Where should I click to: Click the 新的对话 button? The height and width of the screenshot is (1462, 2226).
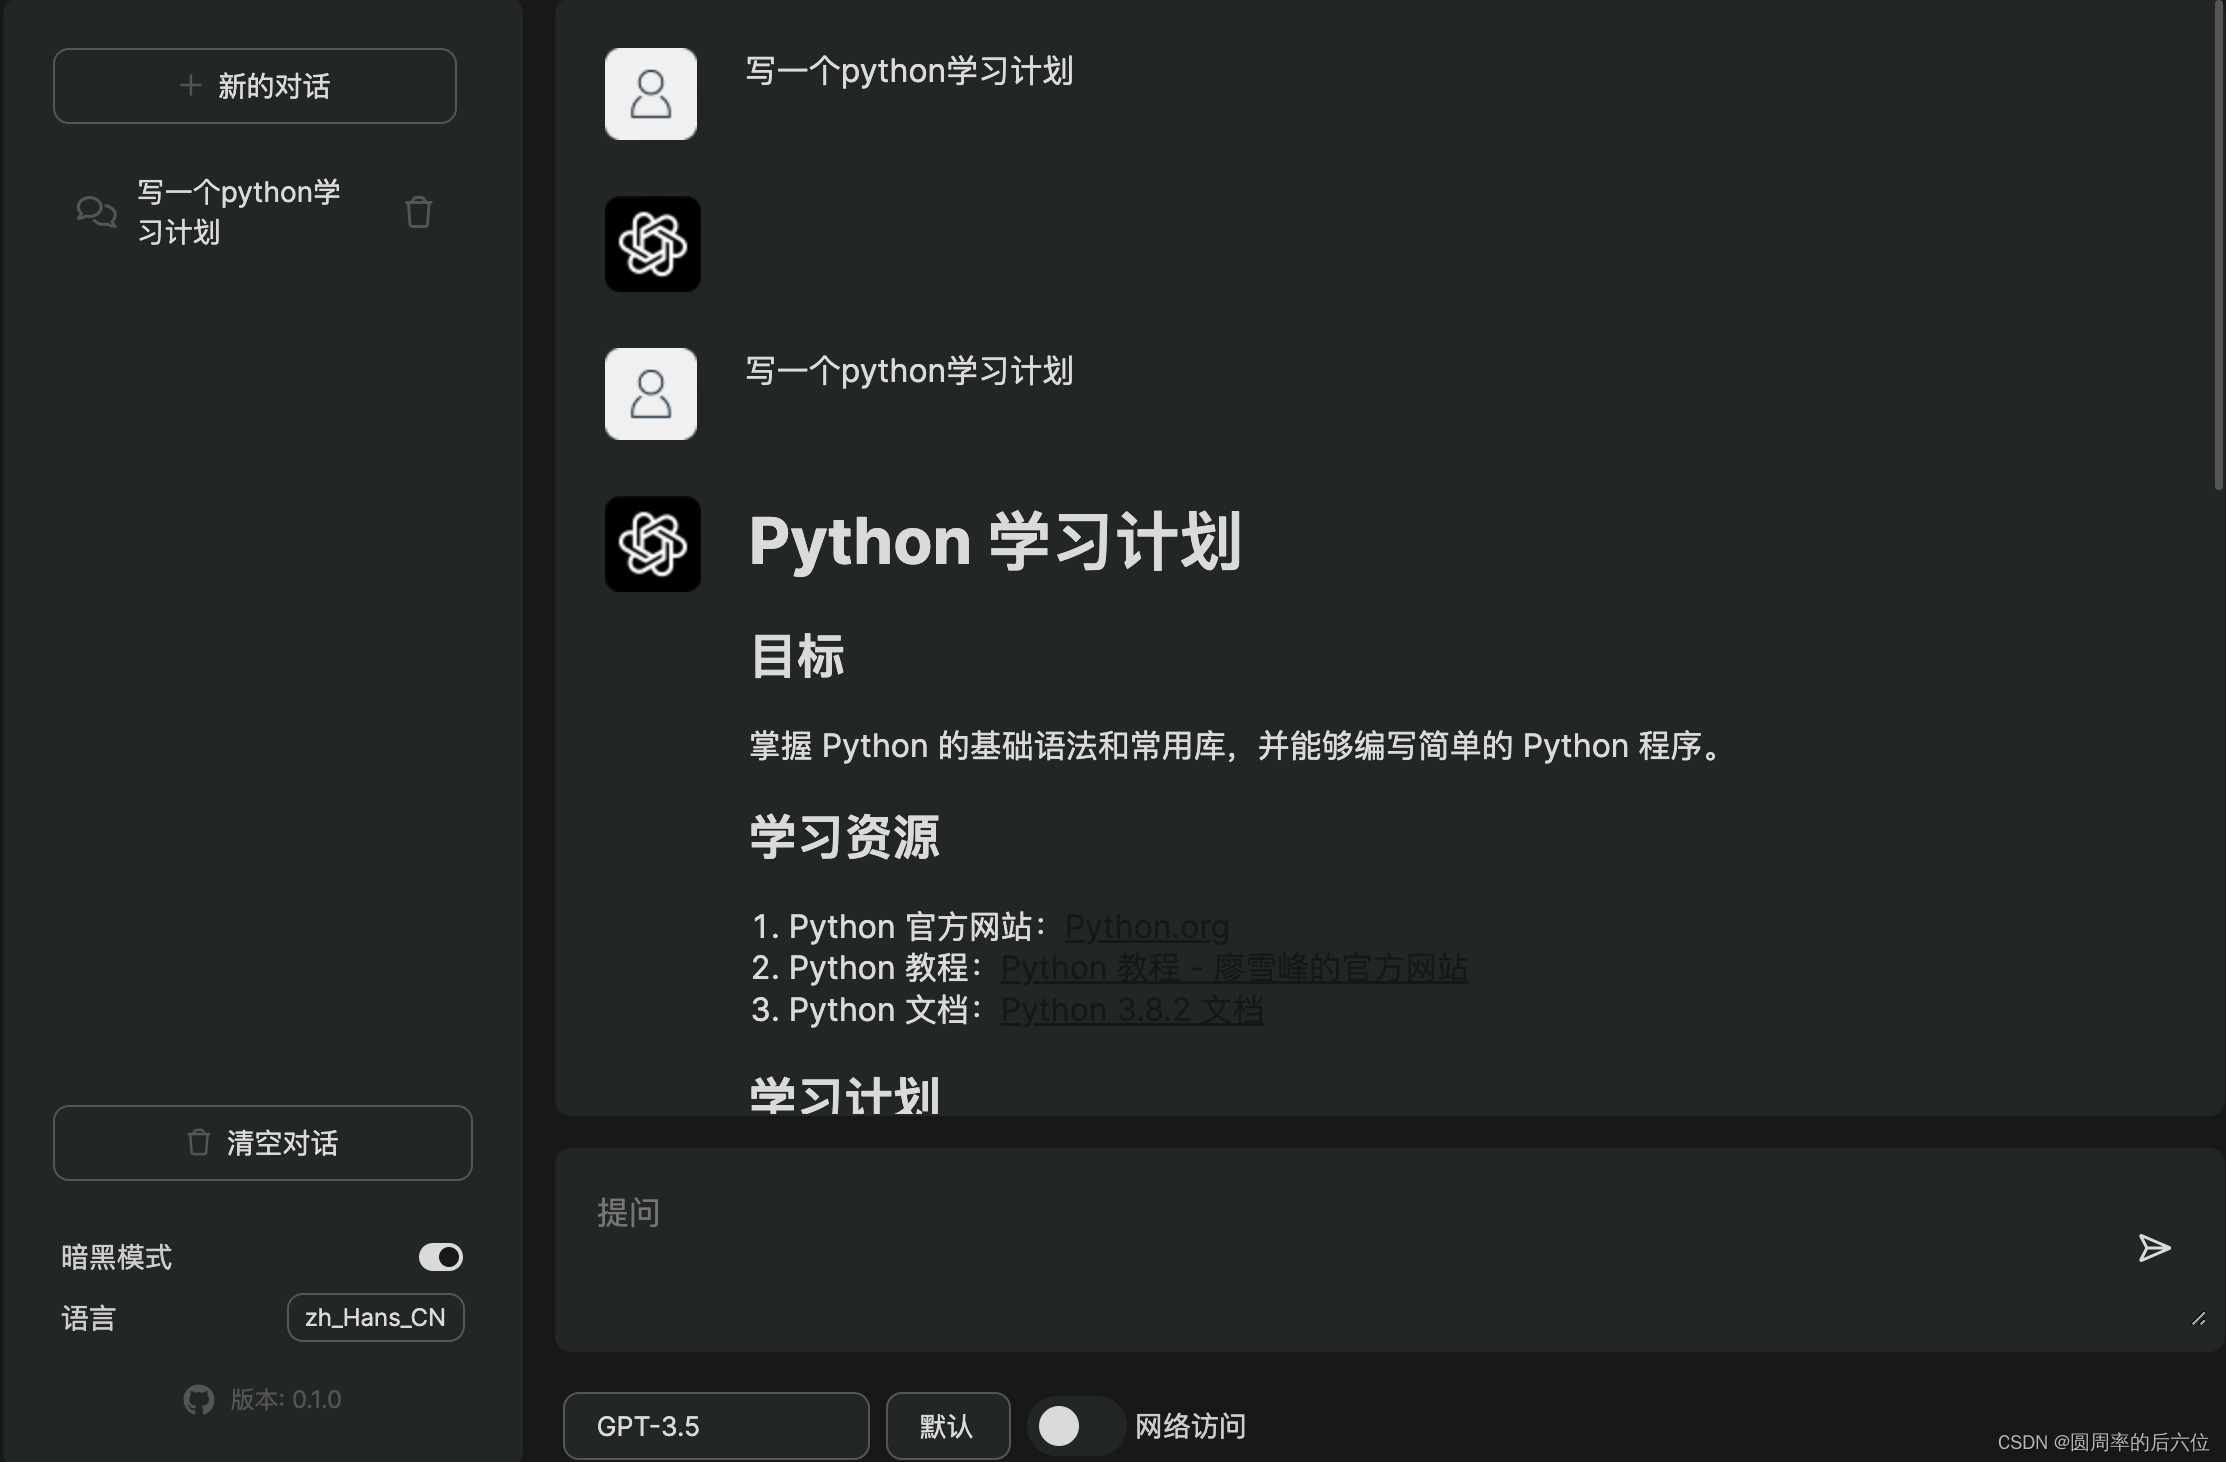(254, 86)
